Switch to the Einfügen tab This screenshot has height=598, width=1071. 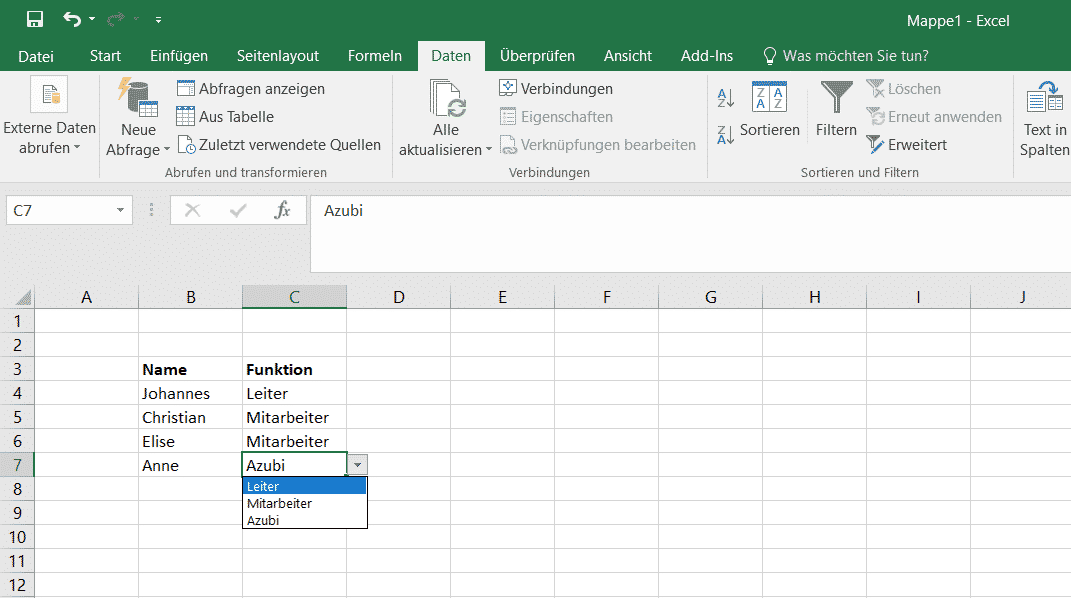coord(179,56)
